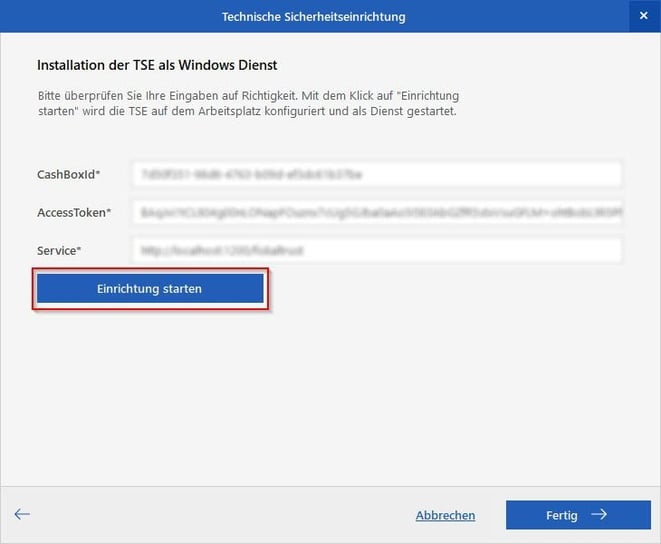Click the asterisk after the Service label
Screen dimensions: 661x544
coord(77,250)
